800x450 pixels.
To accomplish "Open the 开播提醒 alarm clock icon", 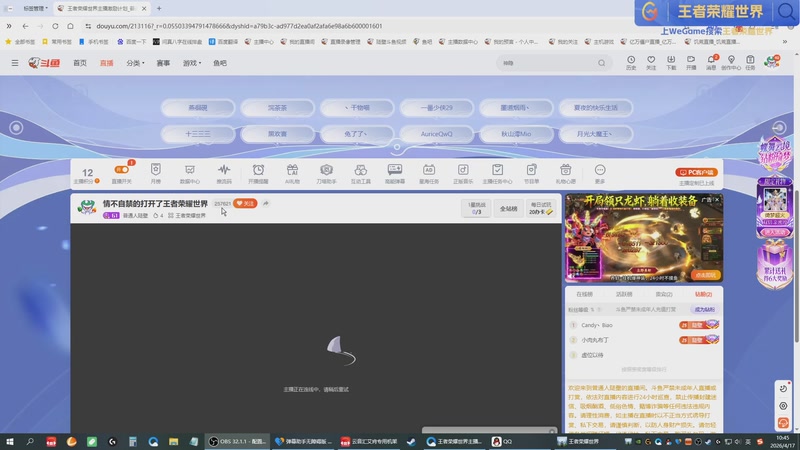I will tap(258, 173).
